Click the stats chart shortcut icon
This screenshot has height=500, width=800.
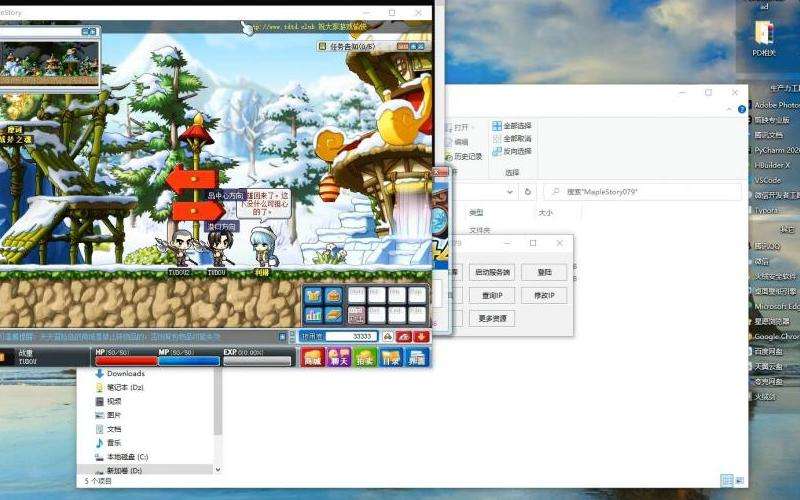[x=313, y=315]
